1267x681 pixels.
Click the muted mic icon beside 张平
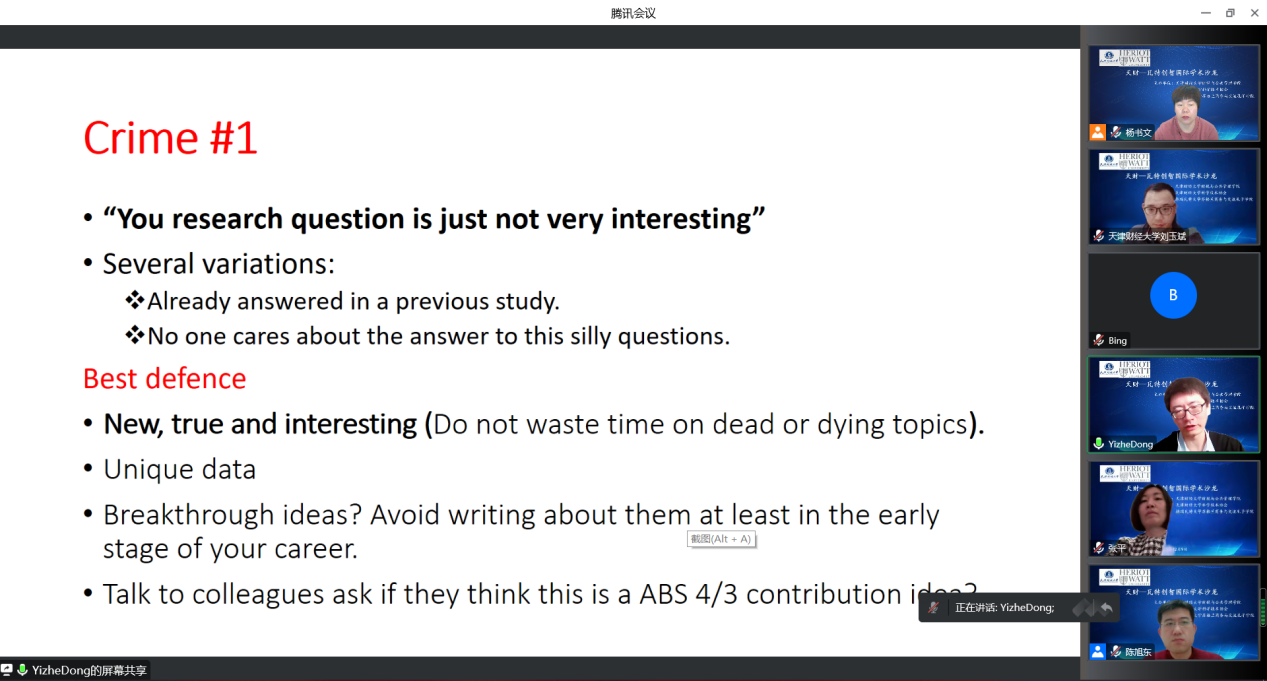coord(1099,548)
